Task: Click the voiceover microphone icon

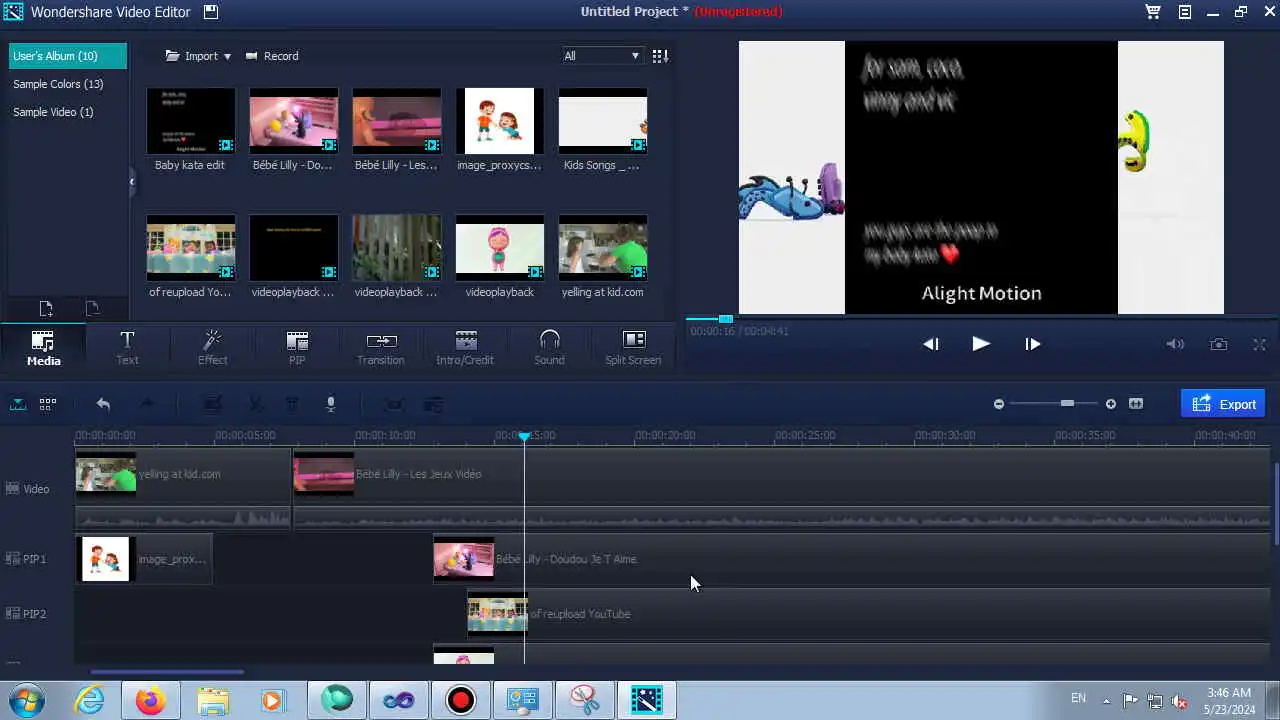Action: coord(330,404)
